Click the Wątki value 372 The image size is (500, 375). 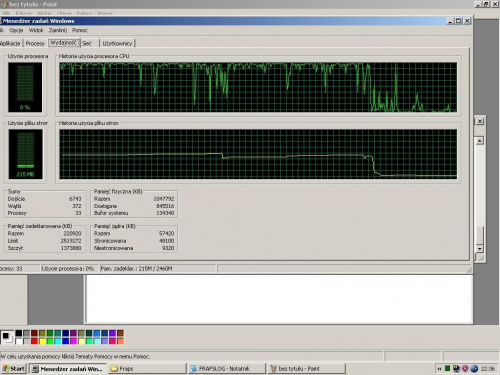77,206
